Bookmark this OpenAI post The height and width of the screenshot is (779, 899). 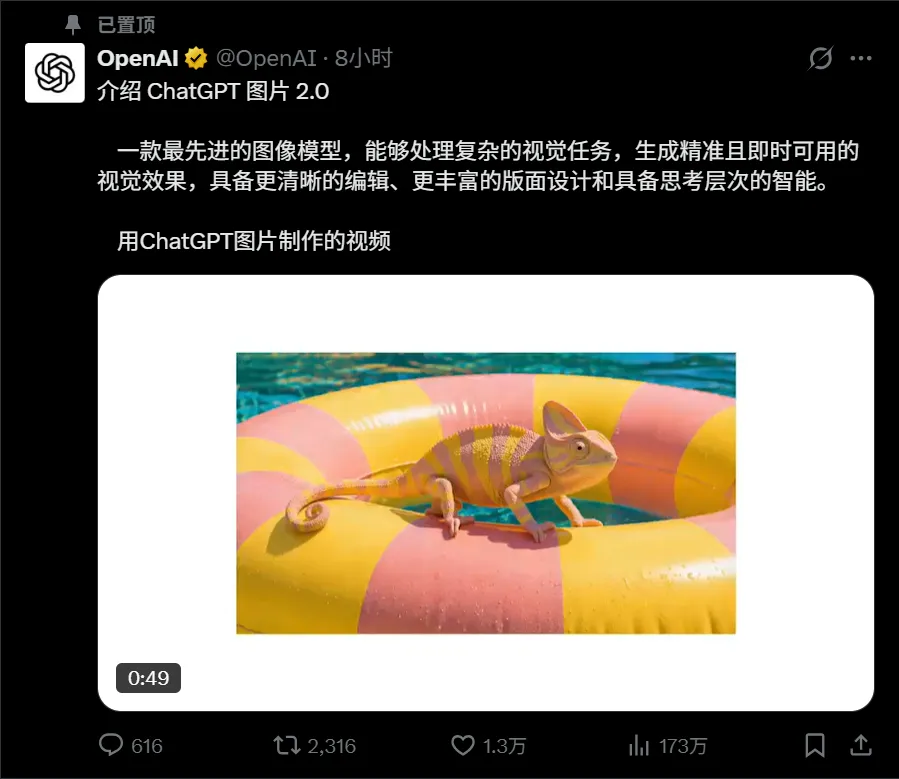815,745
